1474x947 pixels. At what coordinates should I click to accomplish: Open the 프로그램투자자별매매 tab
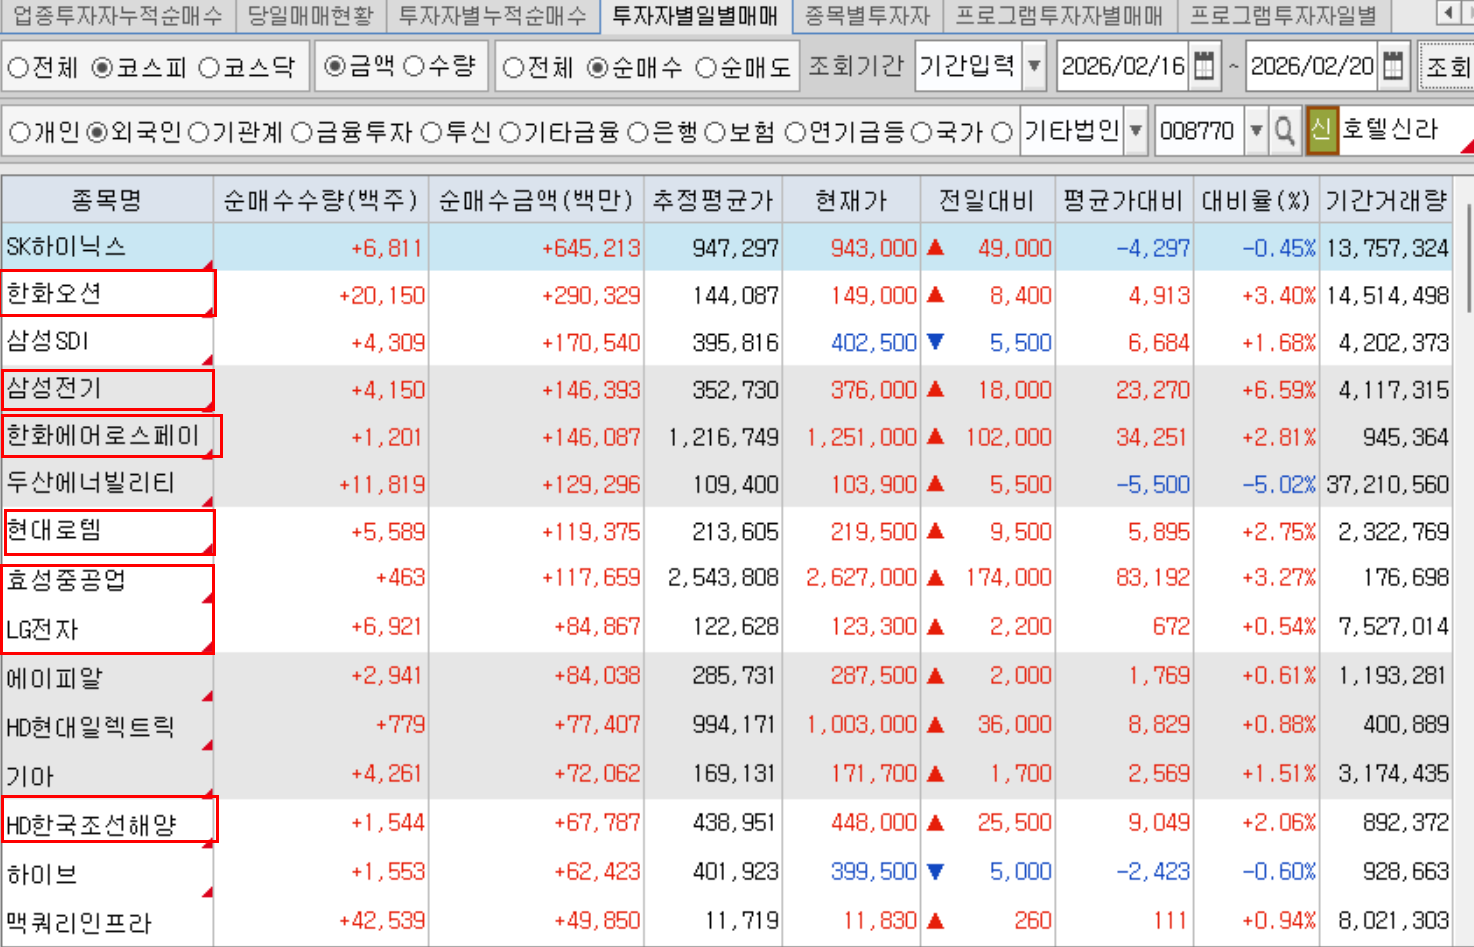(1058, 15)
